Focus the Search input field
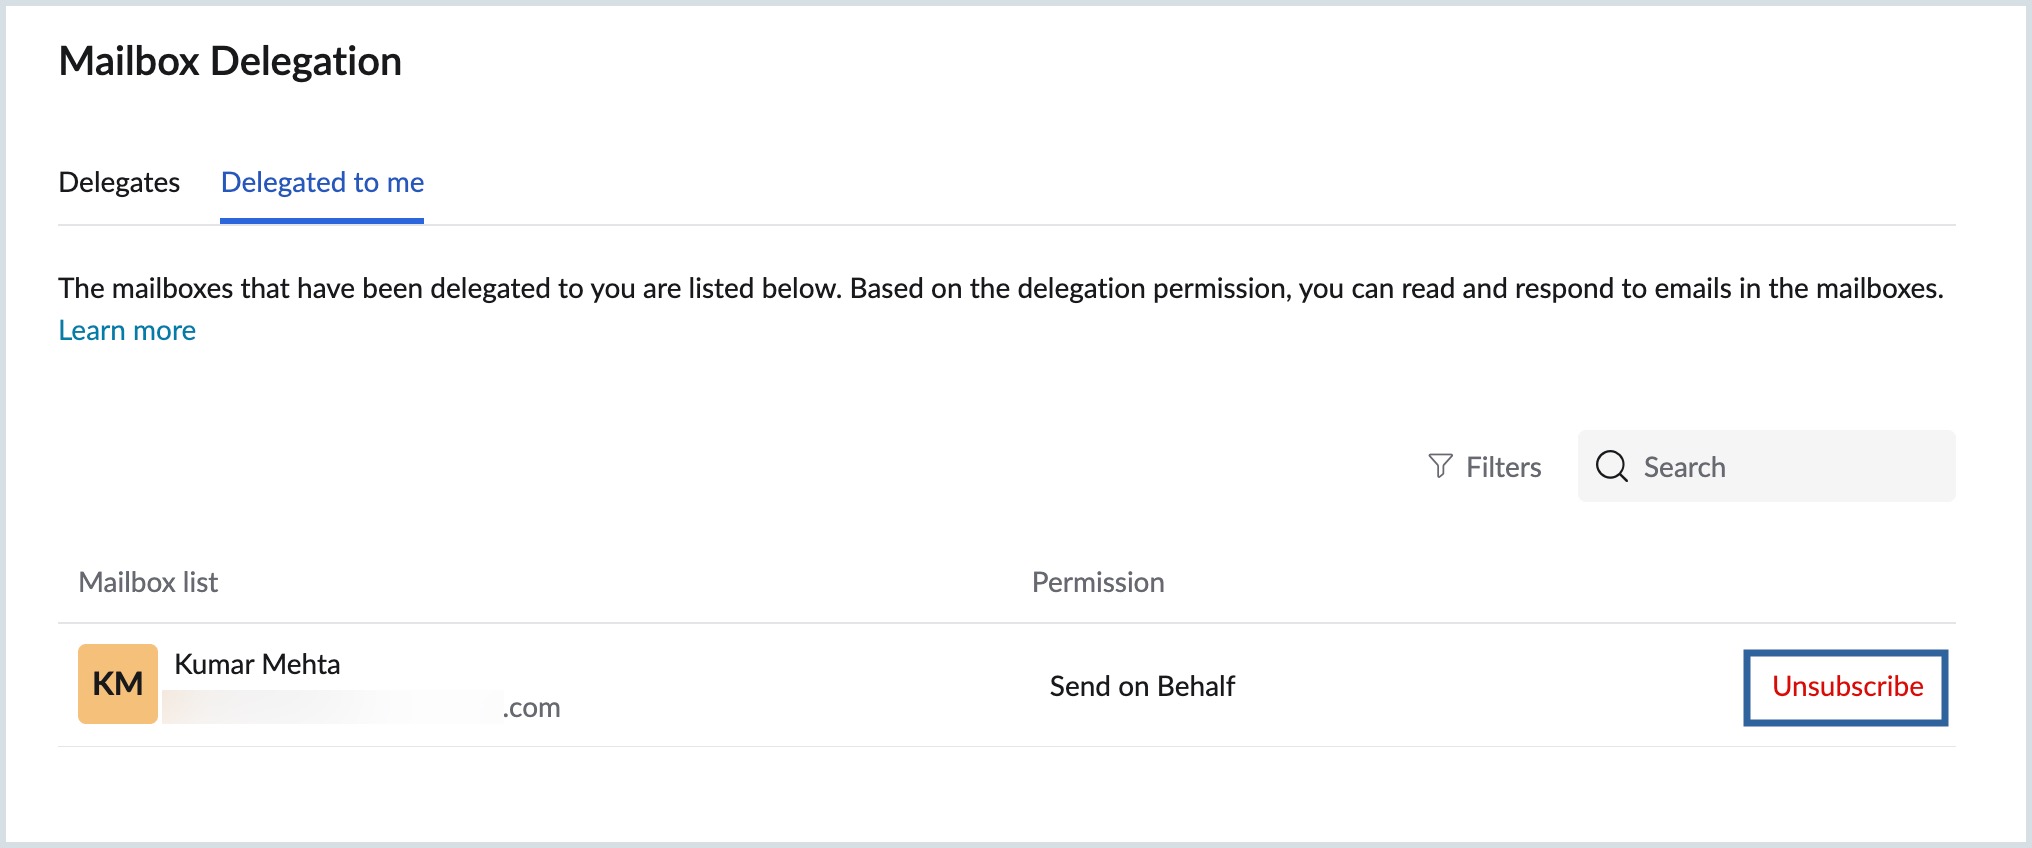The height and width of the screenshot is (848, 2032). tap(1766, 466)
